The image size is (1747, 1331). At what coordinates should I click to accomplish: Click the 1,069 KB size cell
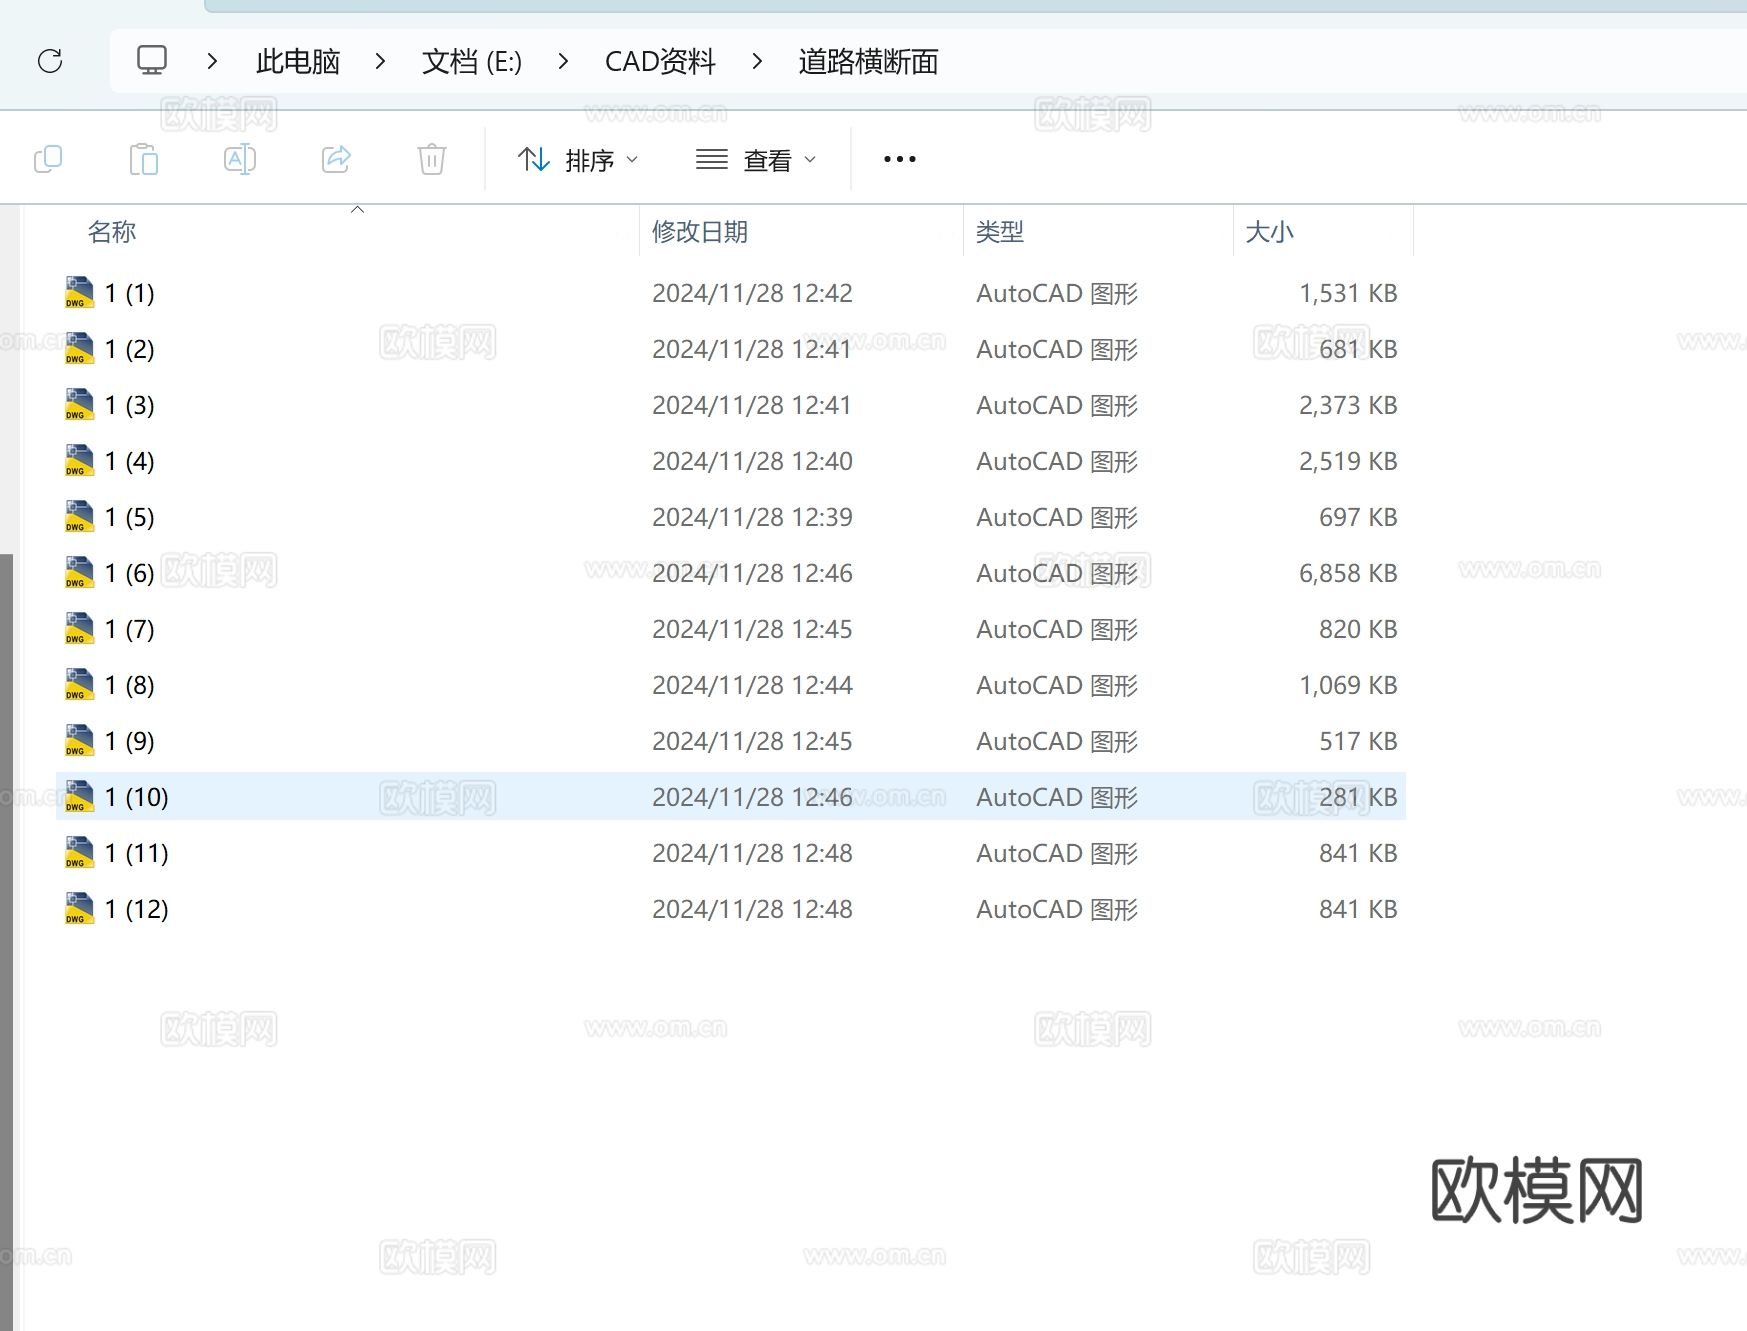(1348, 685)
